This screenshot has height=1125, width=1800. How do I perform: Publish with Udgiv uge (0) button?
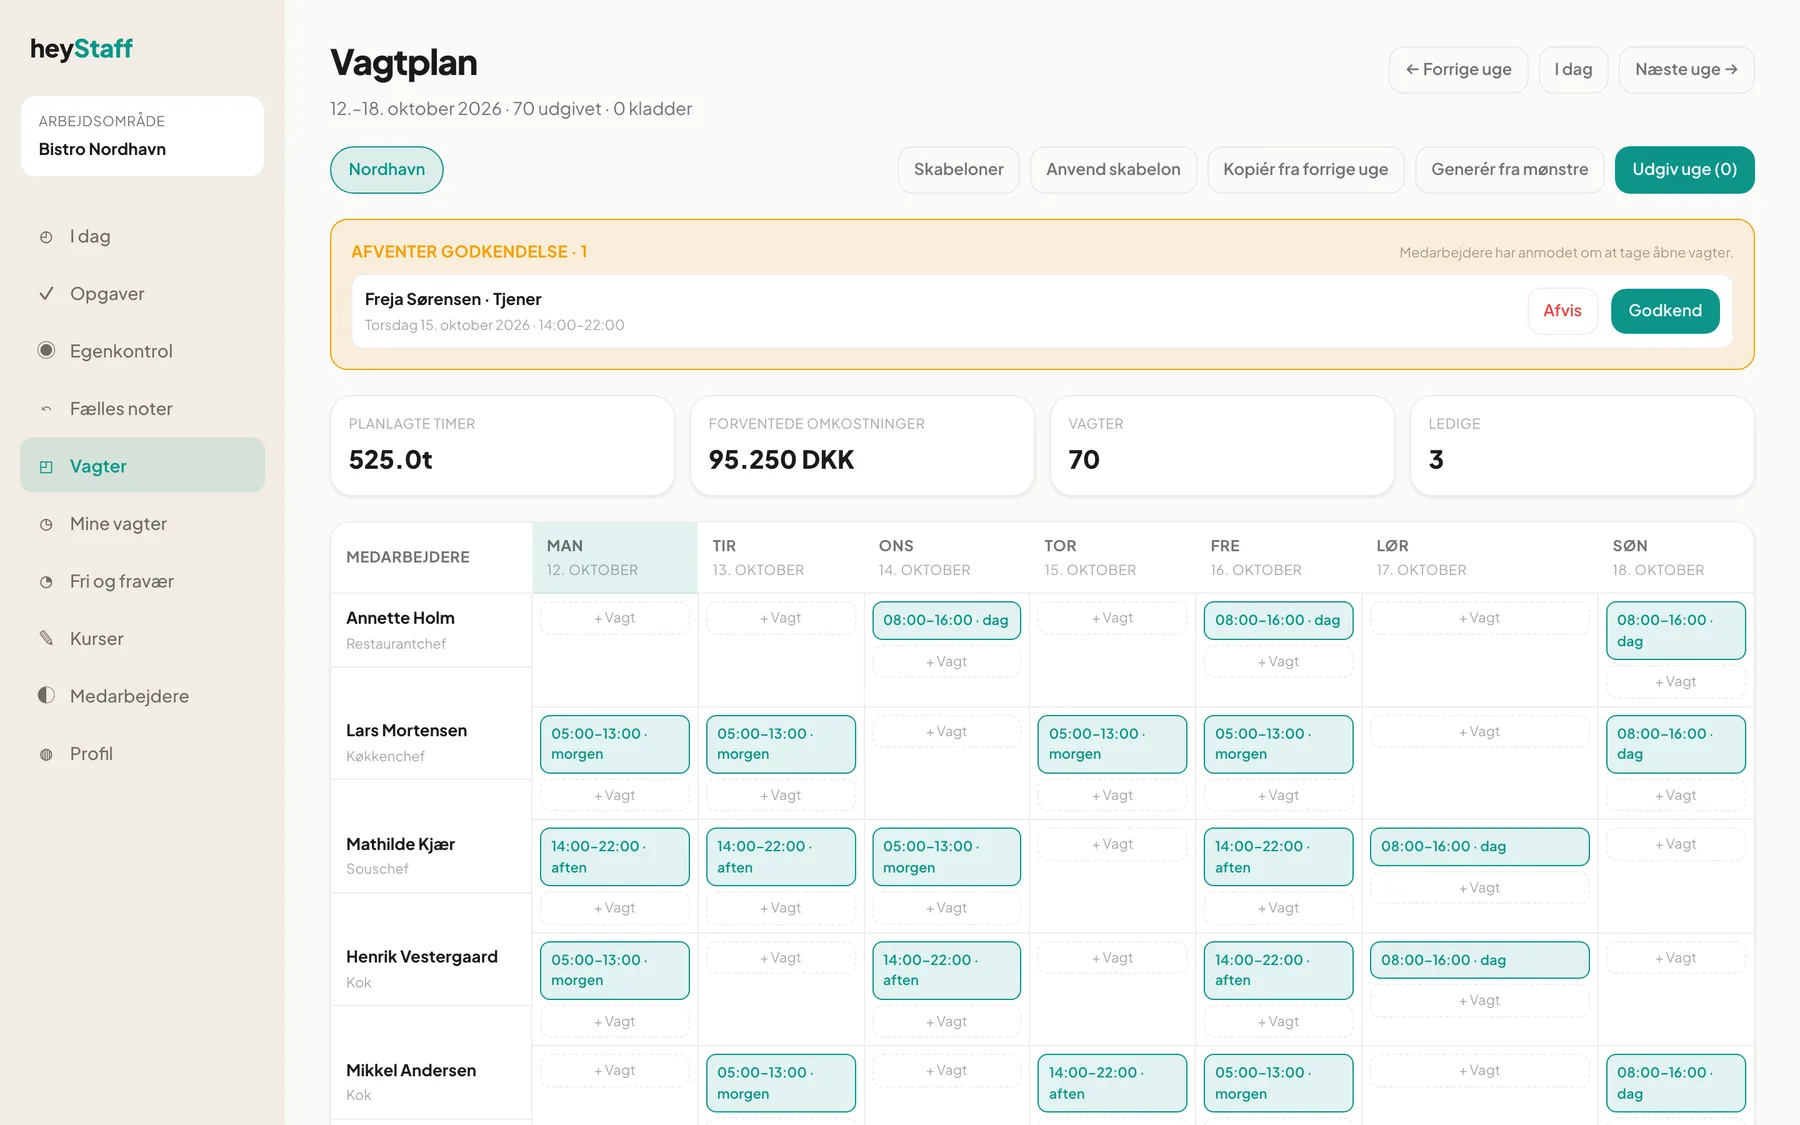pyautogui.click(x=1684, y=170)
